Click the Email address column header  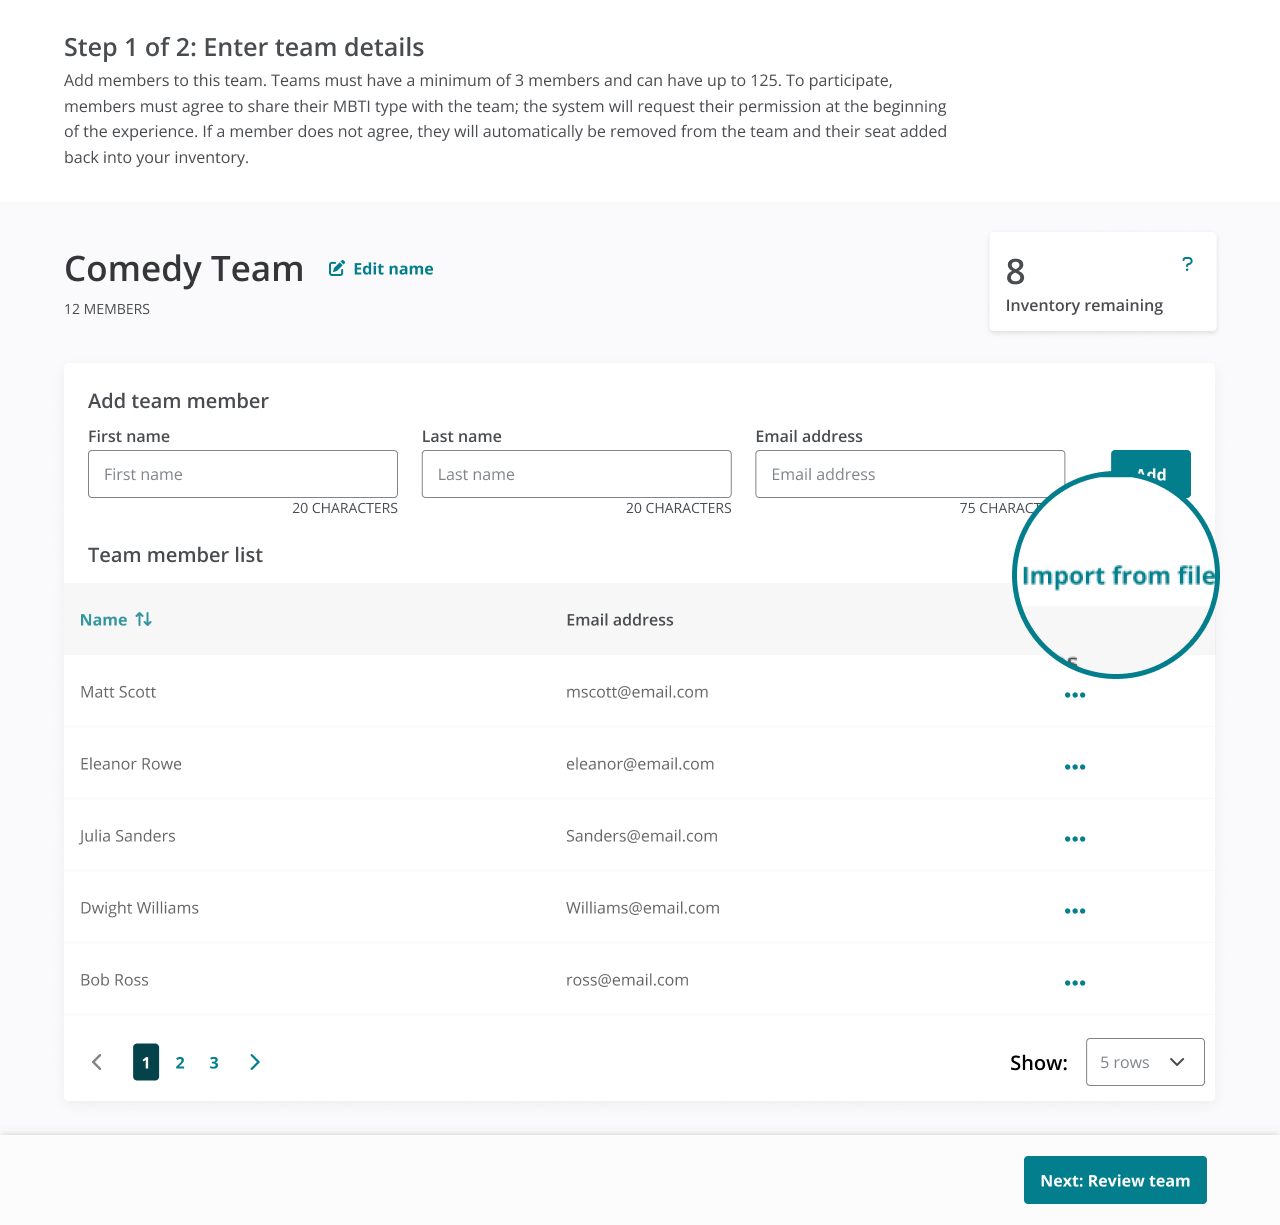pos(620,620)
